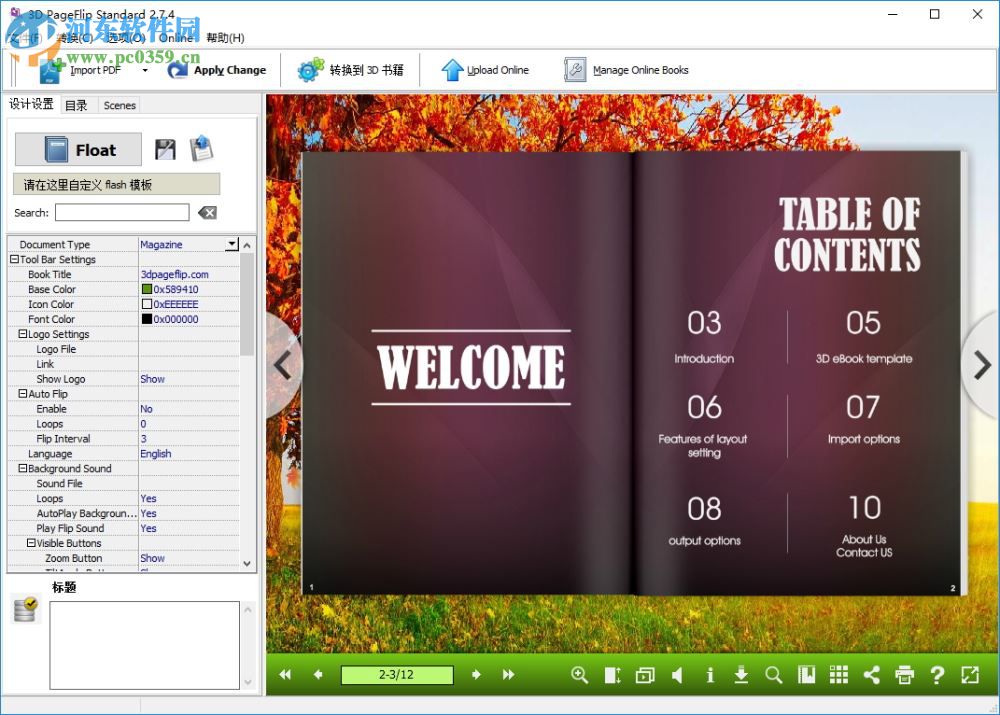Collapse the Visible Buttons group
This screenshot has height=715, width=1000.
tap(31, 543)
